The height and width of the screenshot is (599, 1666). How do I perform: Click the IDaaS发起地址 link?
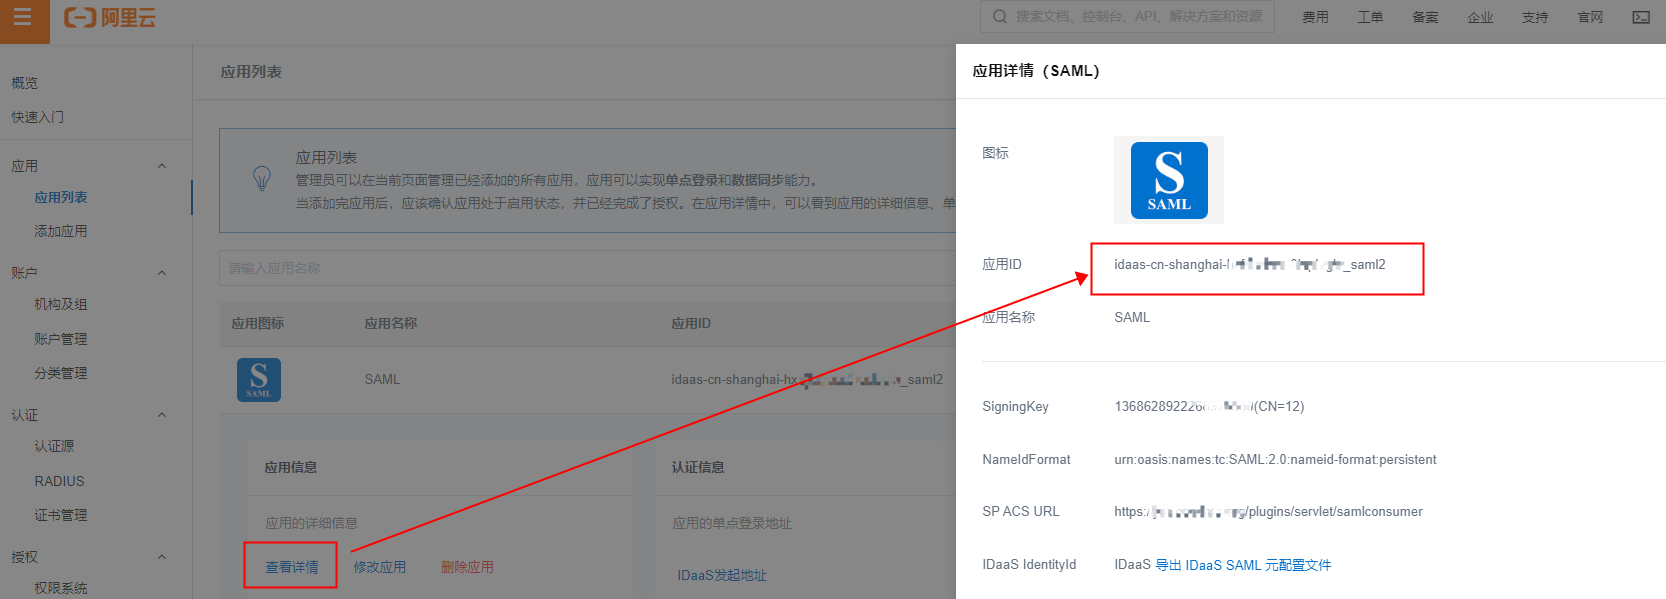[722, 575]
